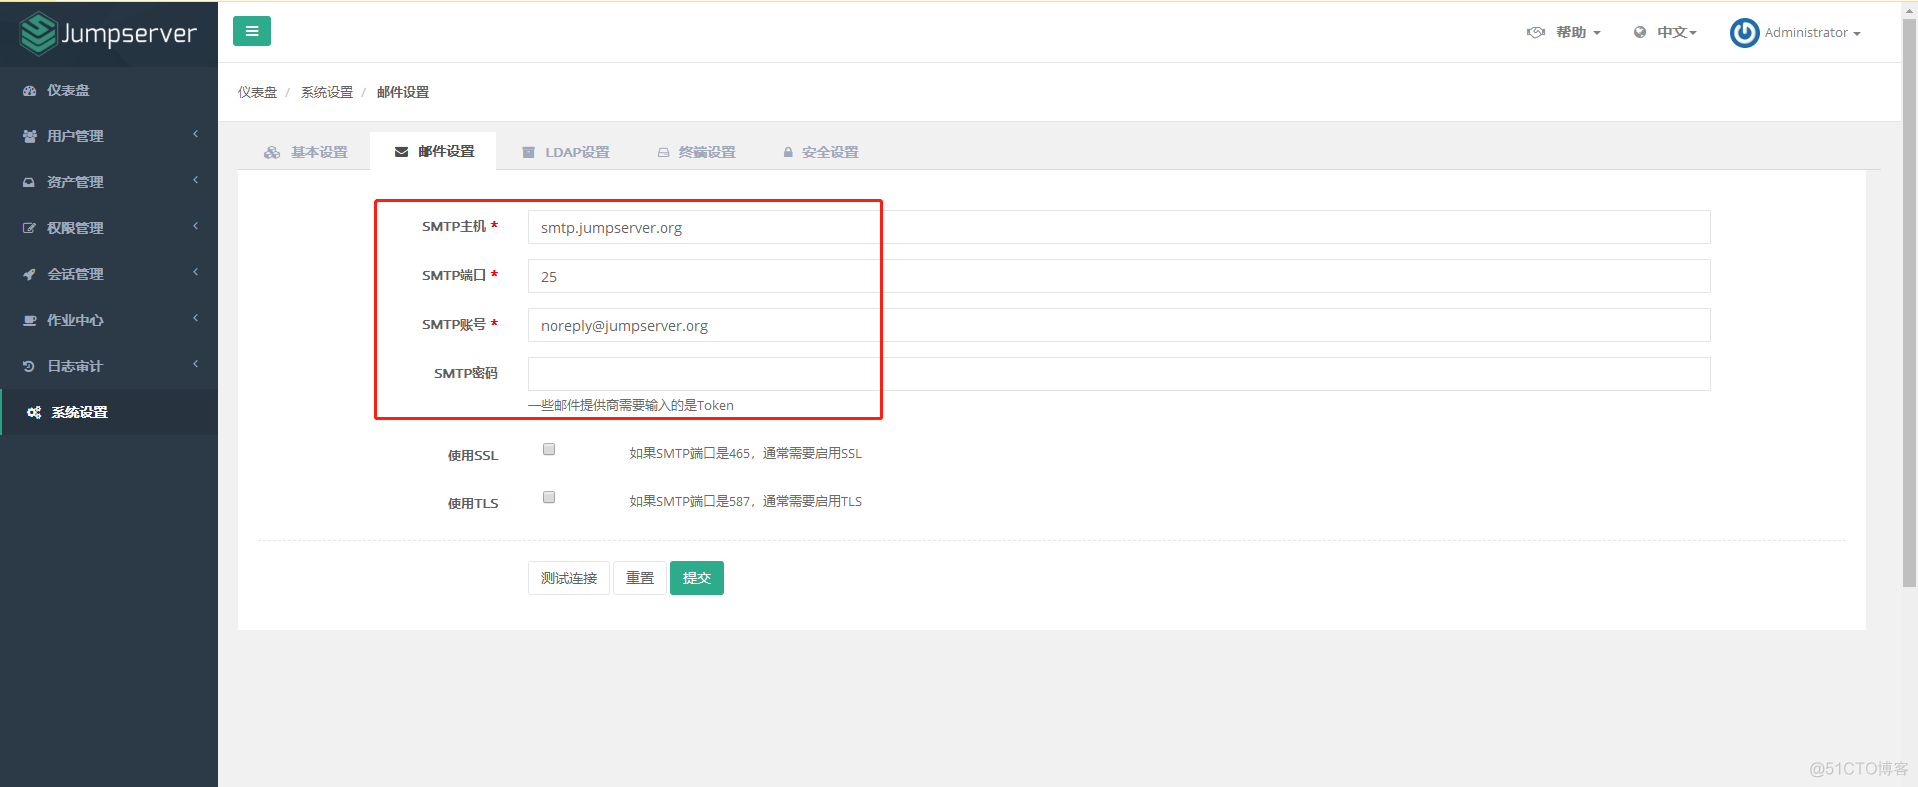
Task: Click the users icon next to 用户管理
Action: (x=30, y=137)
